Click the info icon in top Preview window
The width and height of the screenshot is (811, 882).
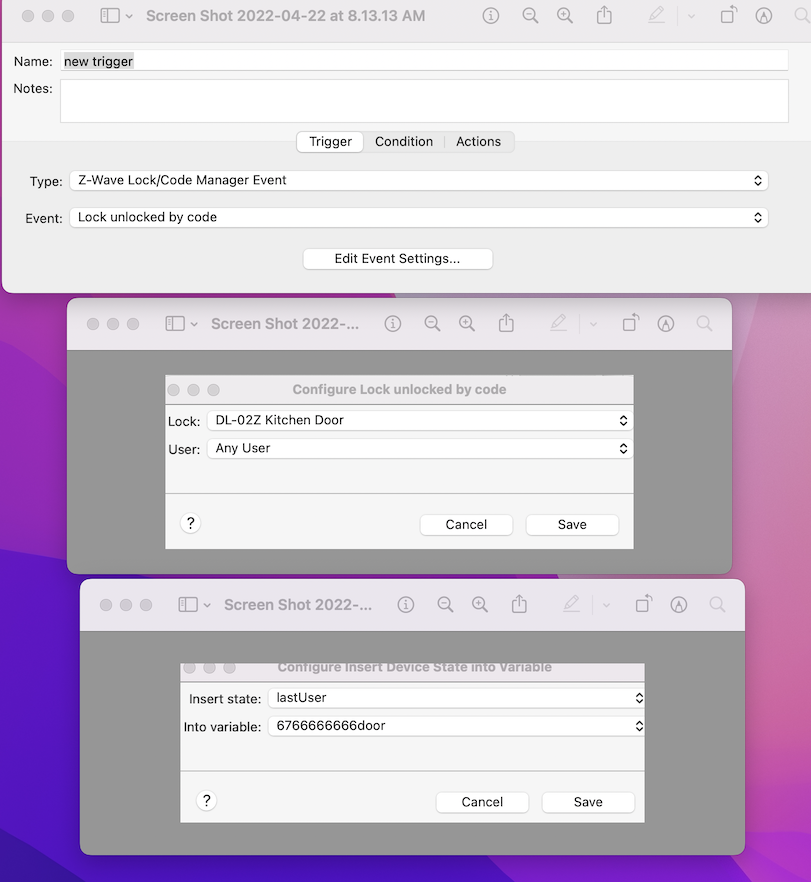490,16
